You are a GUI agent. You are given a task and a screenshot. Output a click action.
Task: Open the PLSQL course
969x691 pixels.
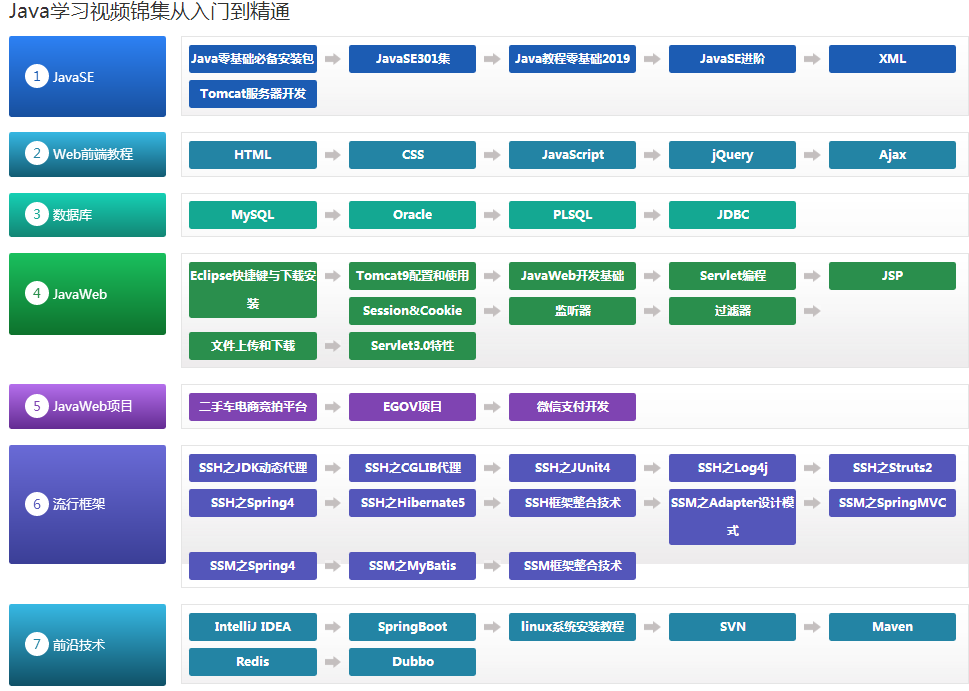click(572, 214)
